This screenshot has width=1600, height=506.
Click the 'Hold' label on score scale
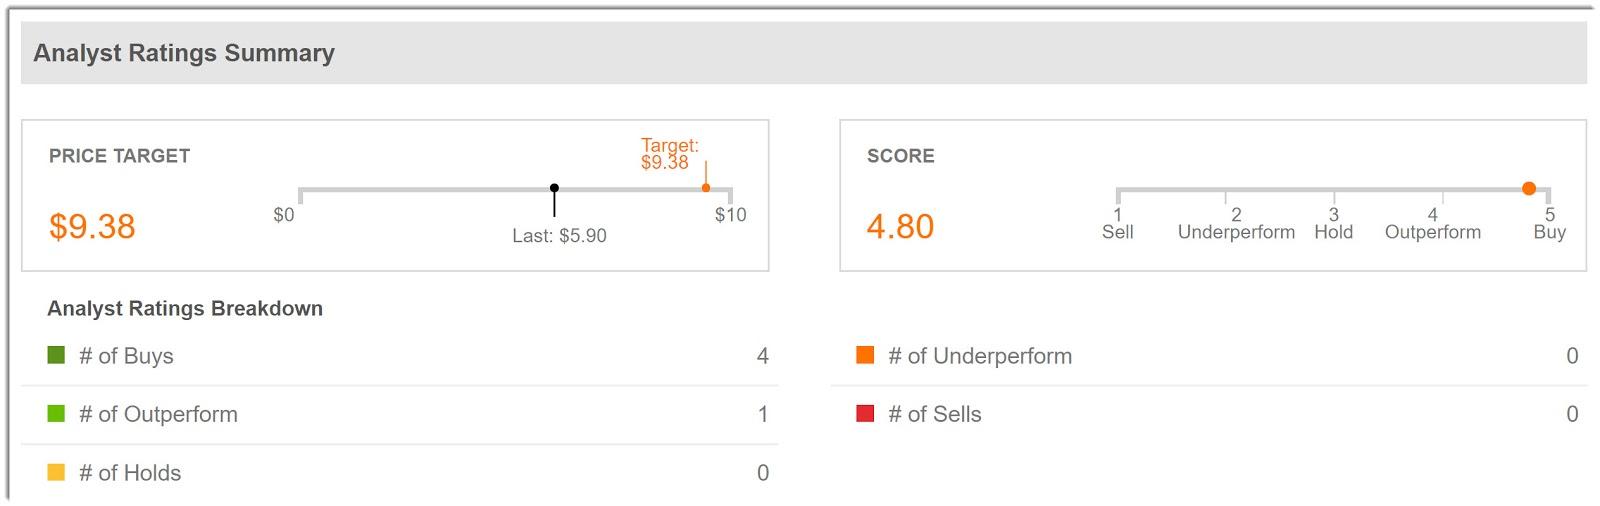click(x=1333, y=232)
